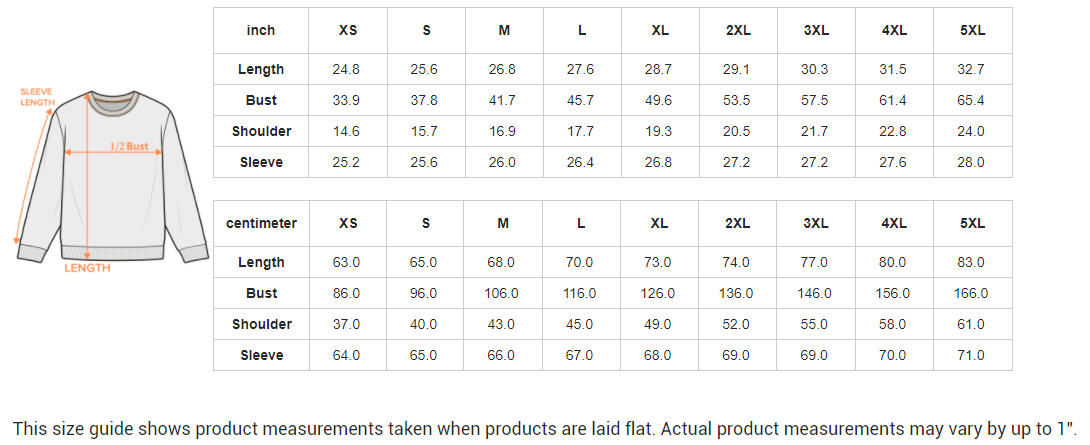Click the 1/2 Bust label on sweatshirt

[129, 147]
